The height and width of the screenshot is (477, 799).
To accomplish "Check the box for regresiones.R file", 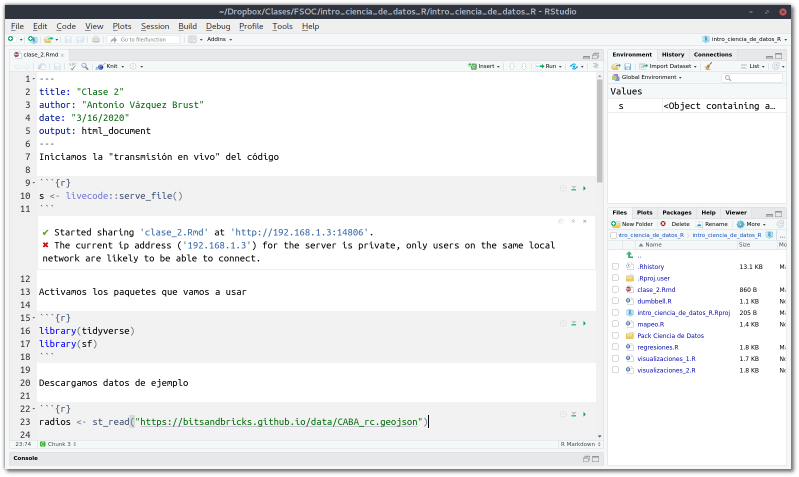I will (x=615, y=348).
